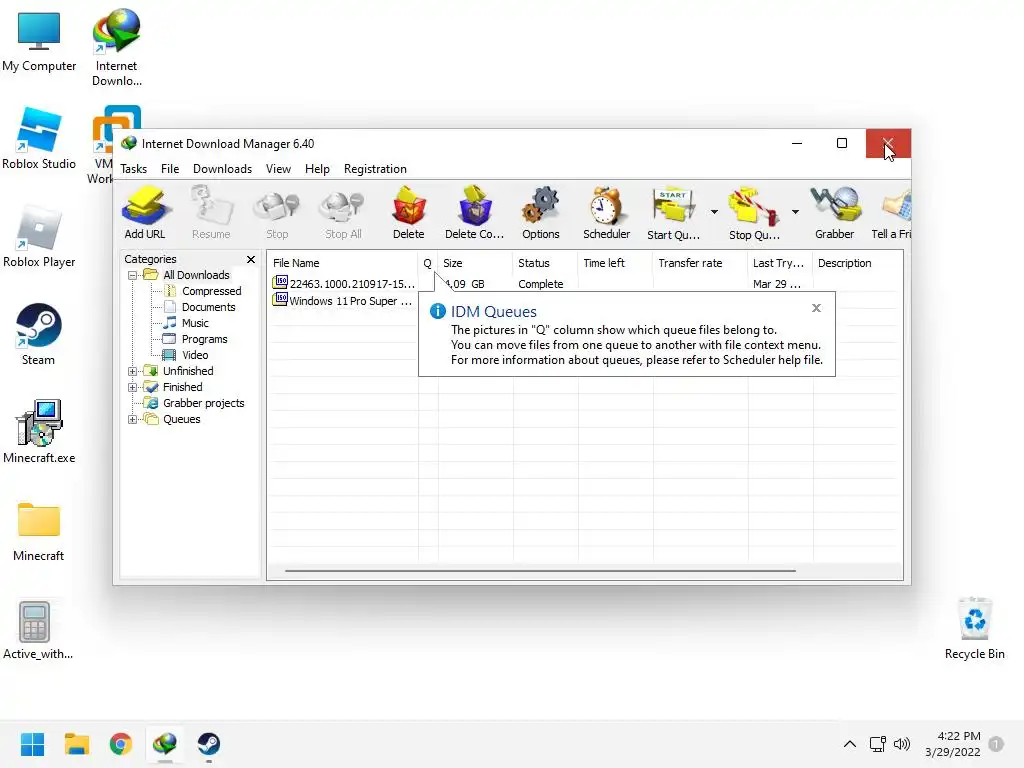This screenshot has height=768, width=1024.
Task: Expand the Finished tree node
Action: pyautogui.click(x=133, y=387)
